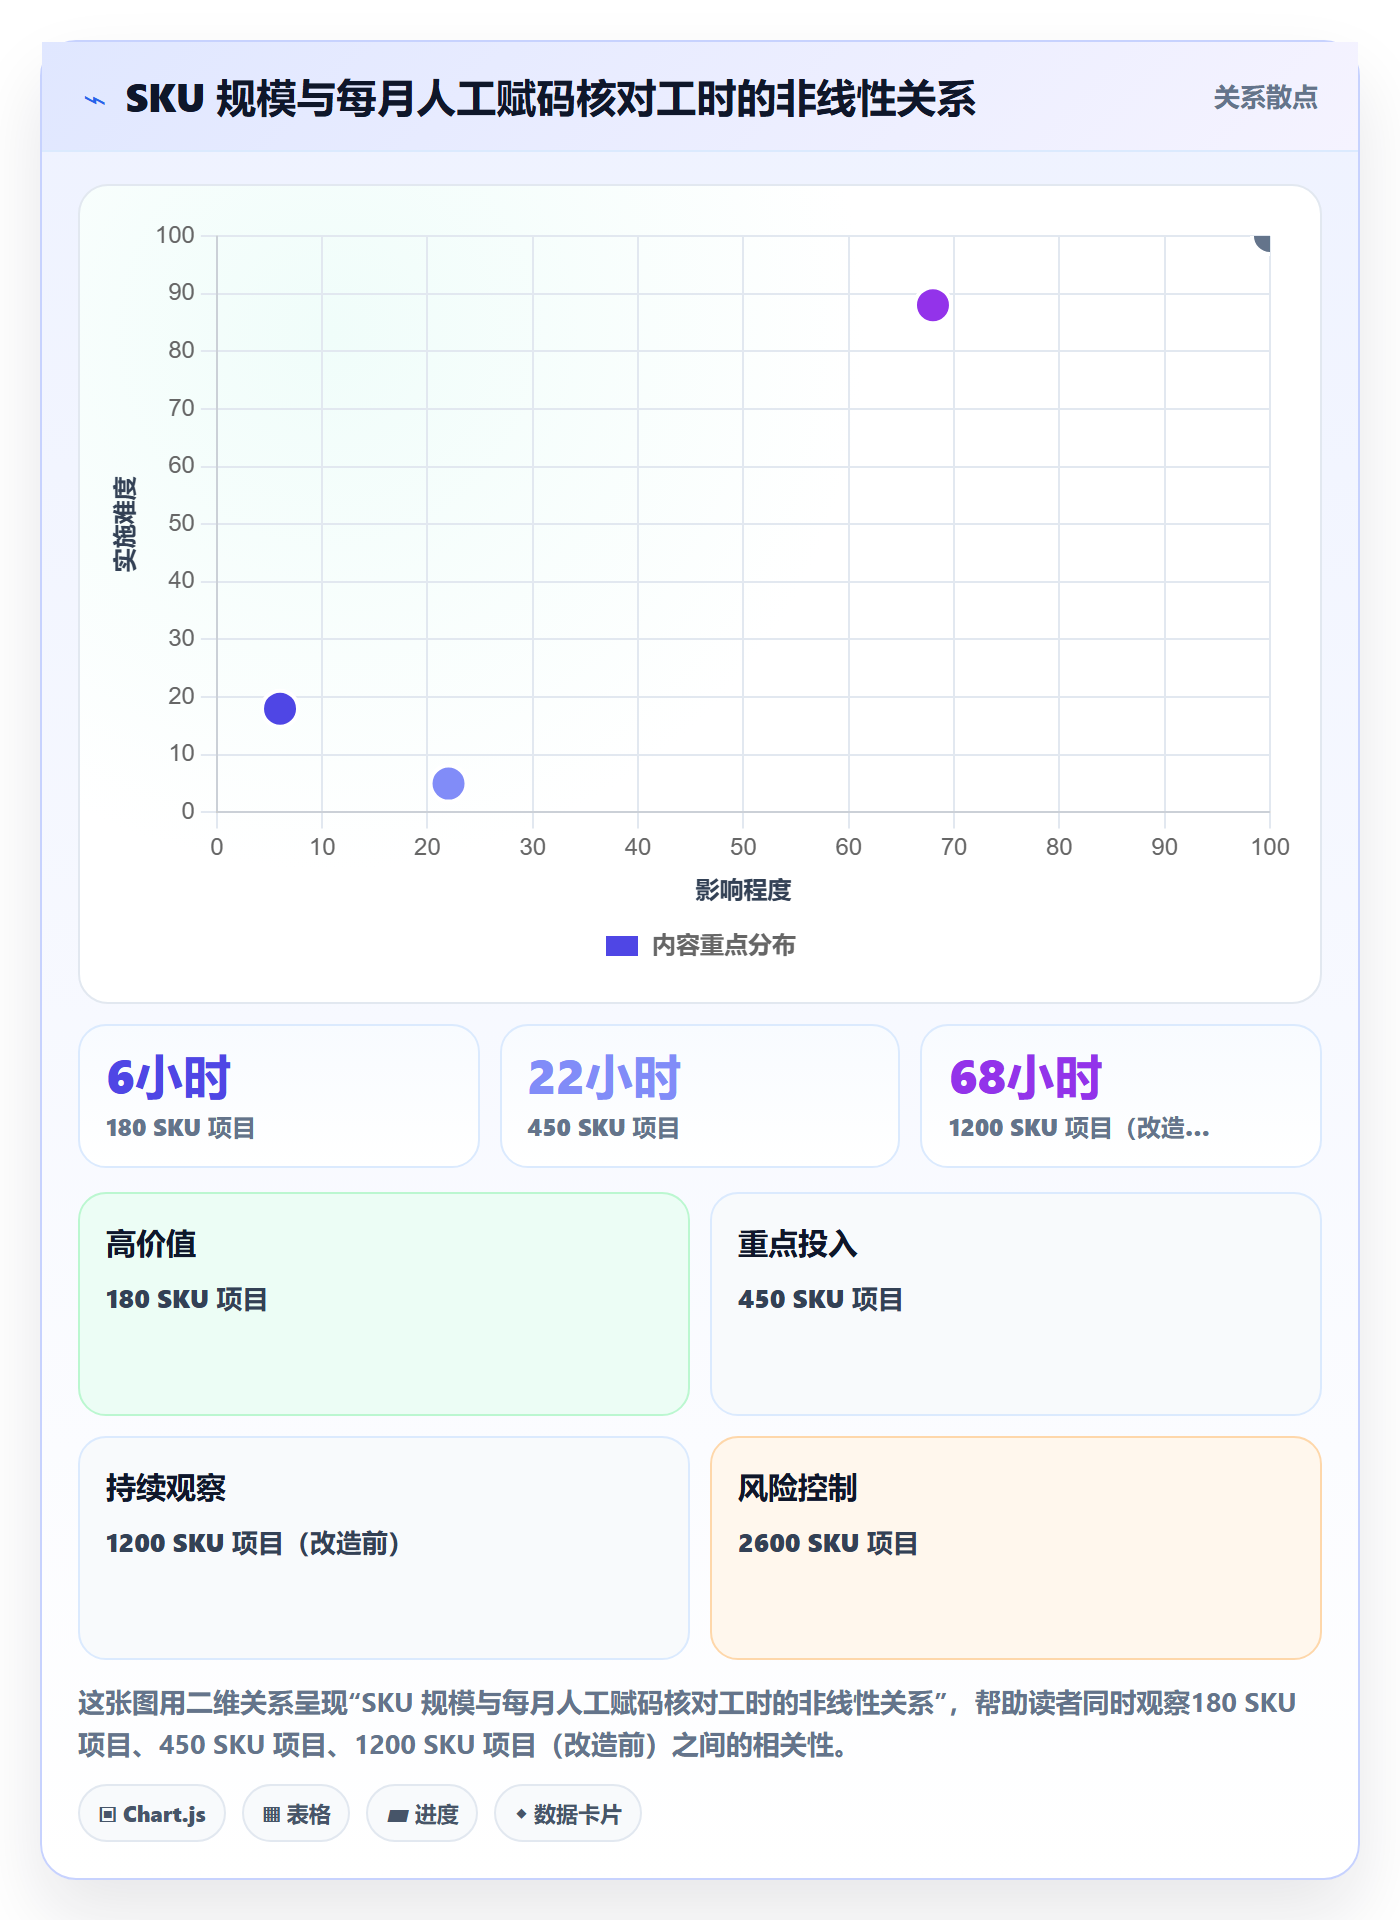Click the 表格 tag chip
1400x1920 pixels.
click(296, 1814)
